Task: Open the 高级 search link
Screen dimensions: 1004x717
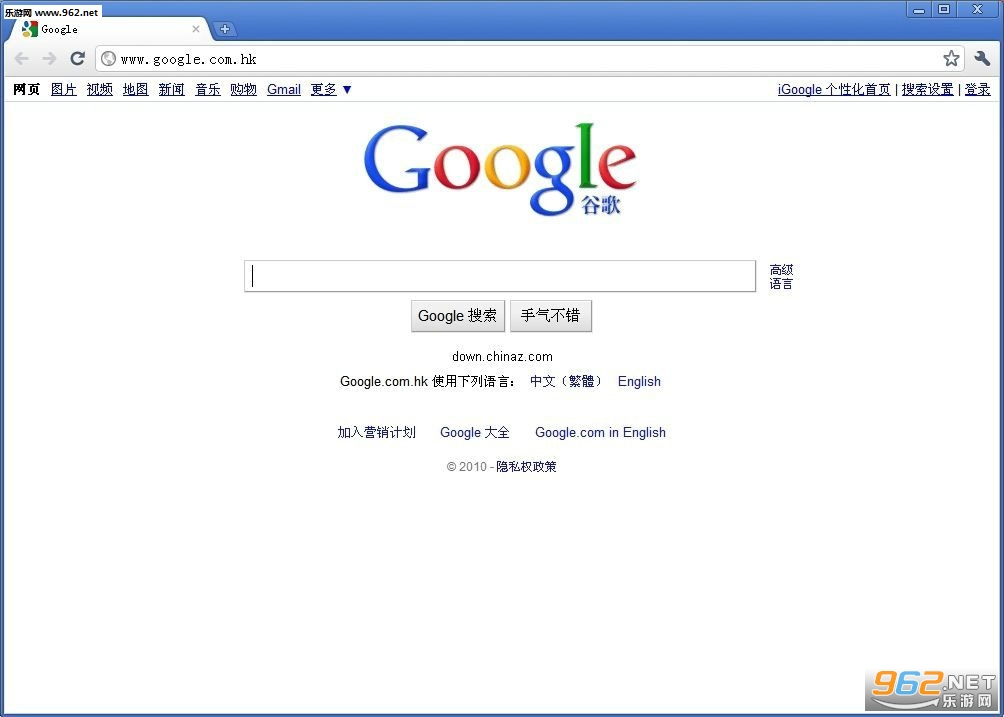Action: pyautogui.click(x=781, y=270)
